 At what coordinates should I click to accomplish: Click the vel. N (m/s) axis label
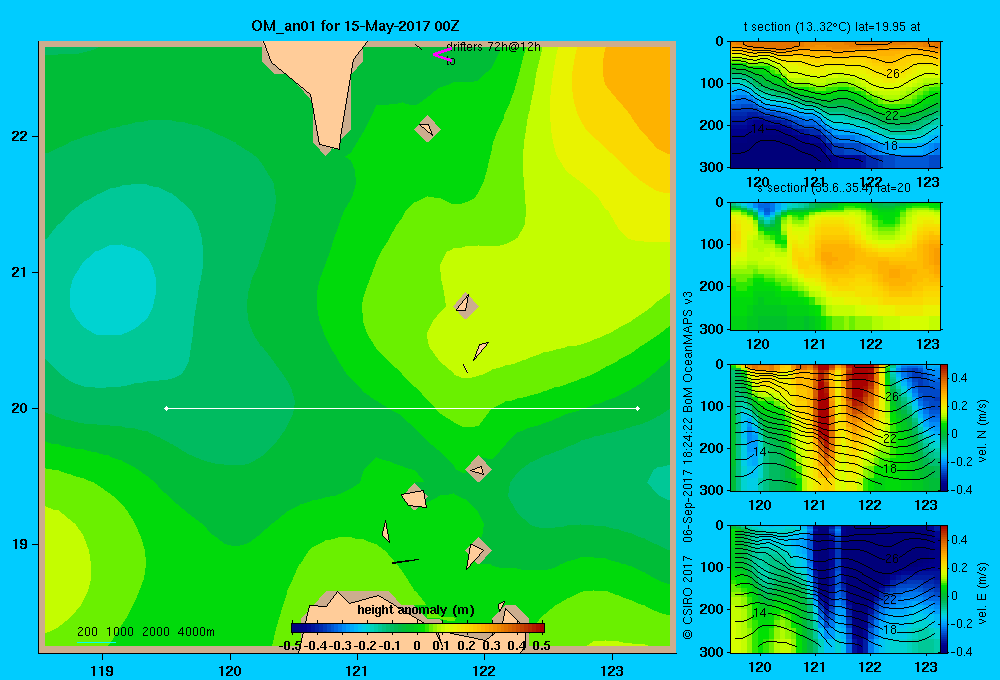(982, 431)
